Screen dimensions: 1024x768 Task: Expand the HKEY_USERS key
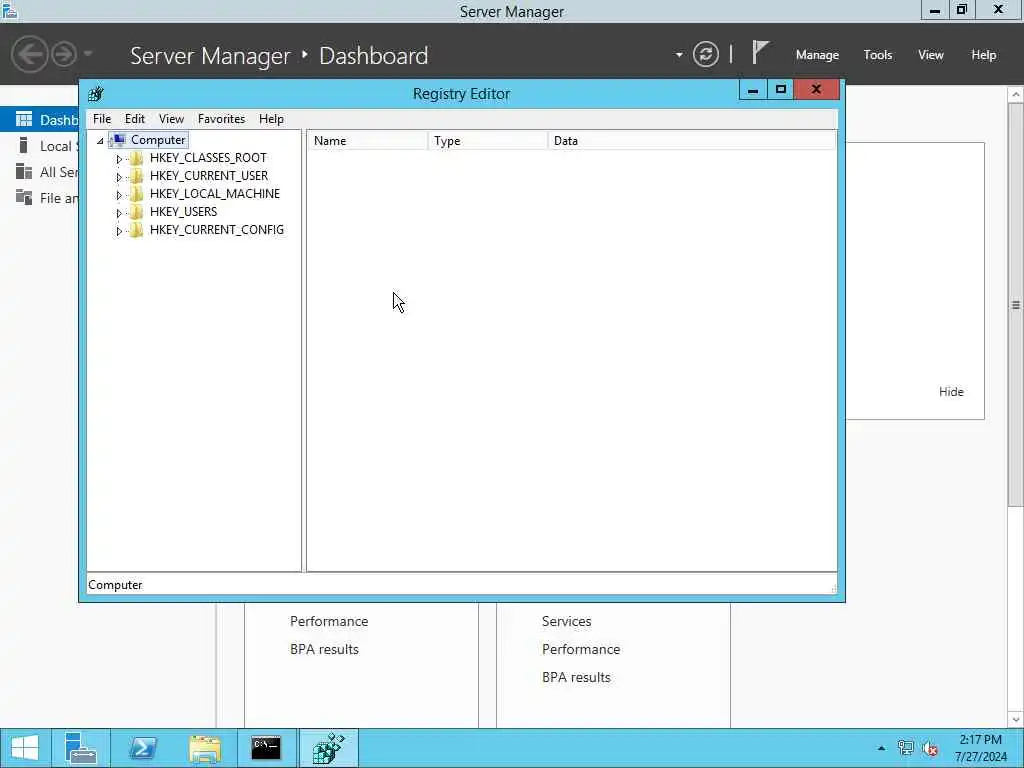[x=119, y=213]
